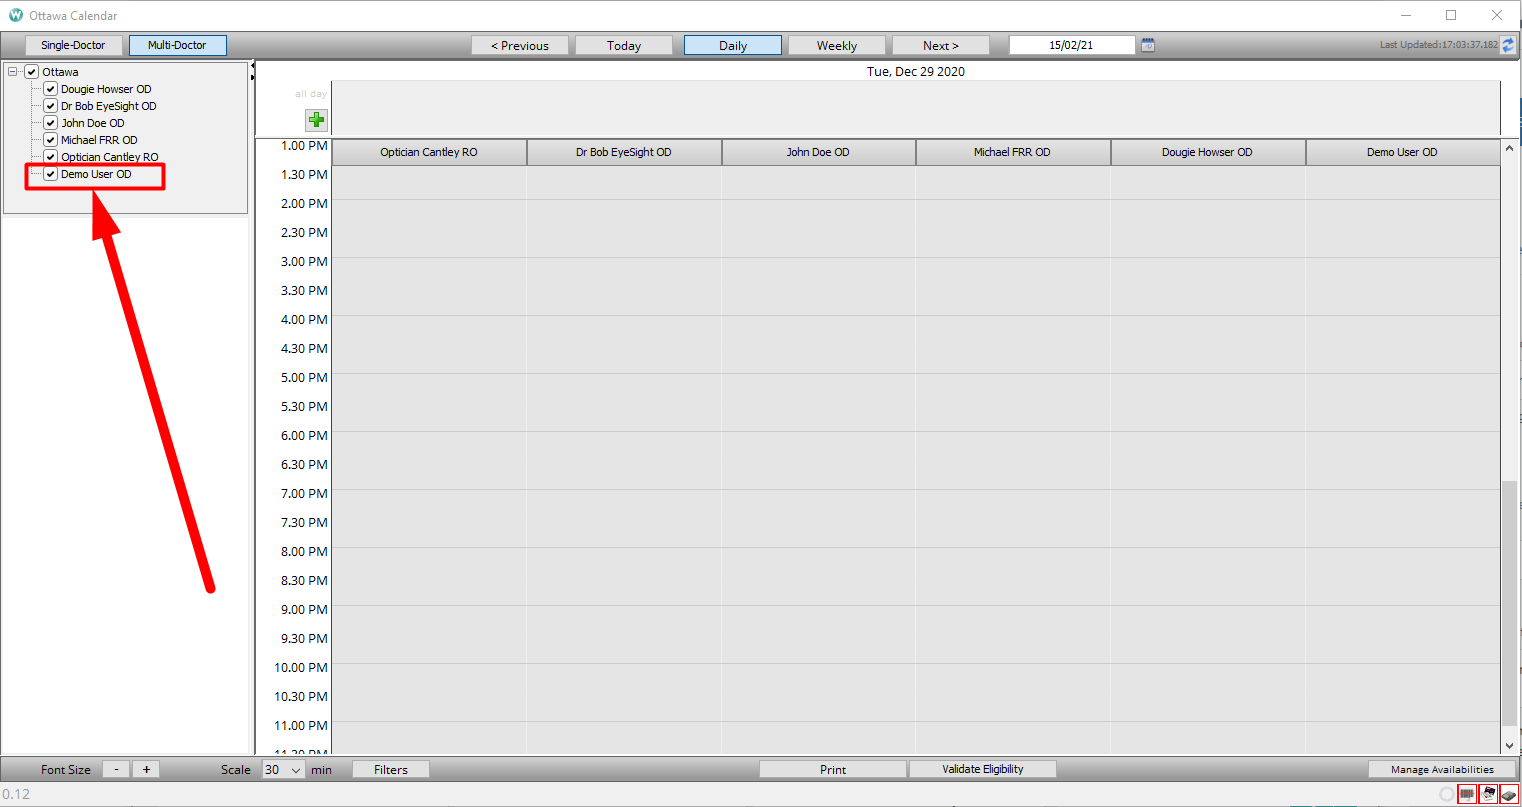Click the down arrow on the calendar scrollbar

(x=1509, y=744)
